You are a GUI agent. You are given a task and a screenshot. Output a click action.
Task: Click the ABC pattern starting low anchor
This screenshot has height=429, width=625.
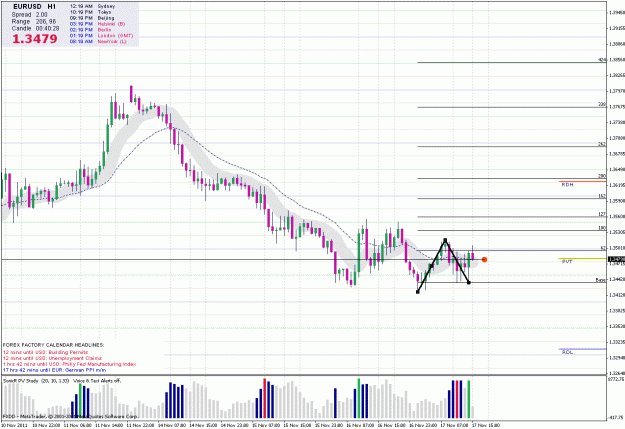(418, 292)
